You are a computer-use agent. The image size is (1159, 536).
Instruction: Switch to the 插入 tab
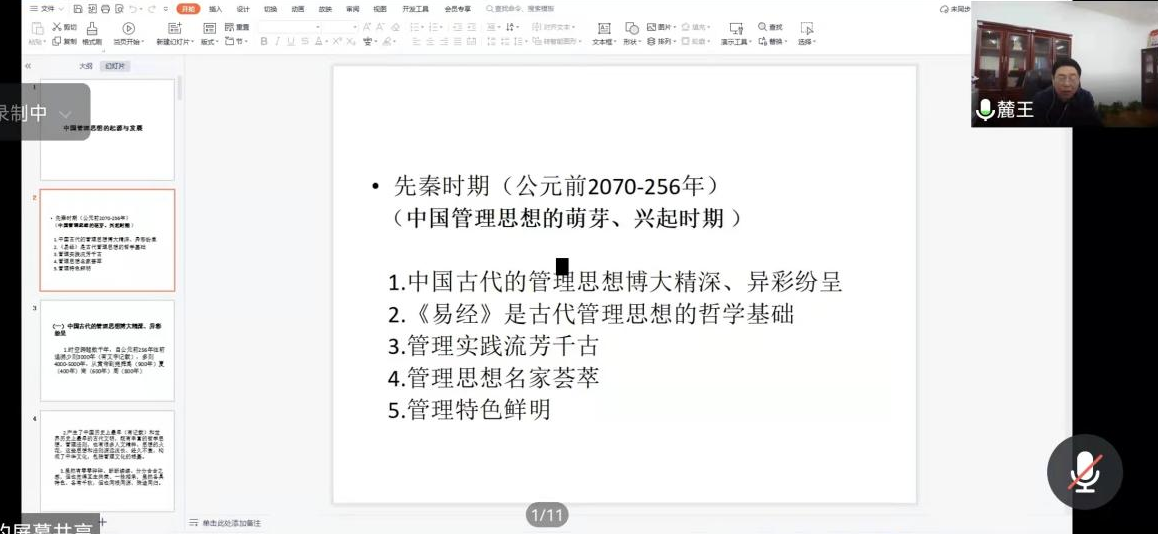pyautogui.click(x=215, y=9)
